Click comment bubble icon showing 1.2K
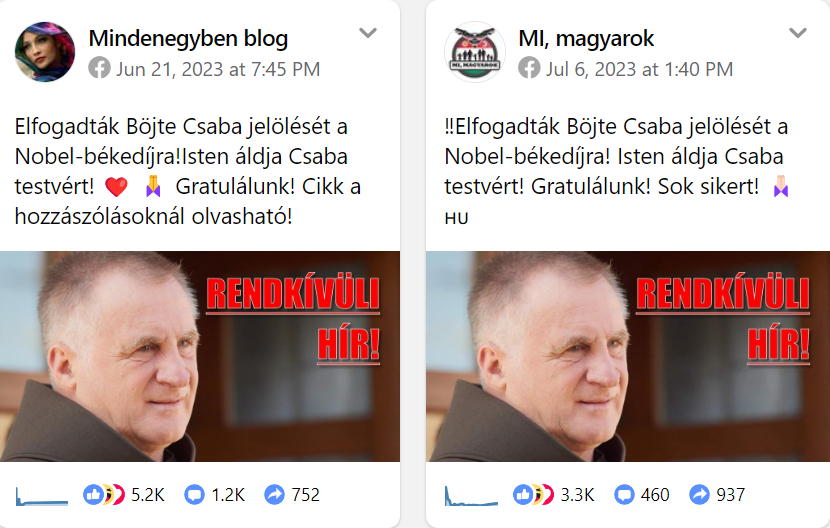Screen dimensions: 830x528 (194, 495)
